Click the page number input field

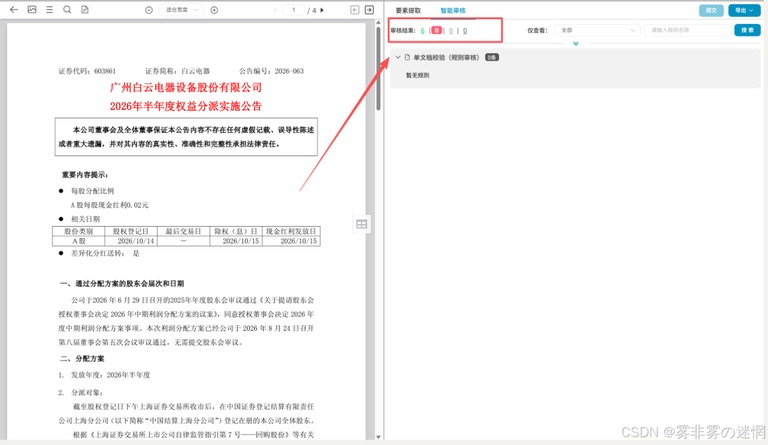point(293,10)
